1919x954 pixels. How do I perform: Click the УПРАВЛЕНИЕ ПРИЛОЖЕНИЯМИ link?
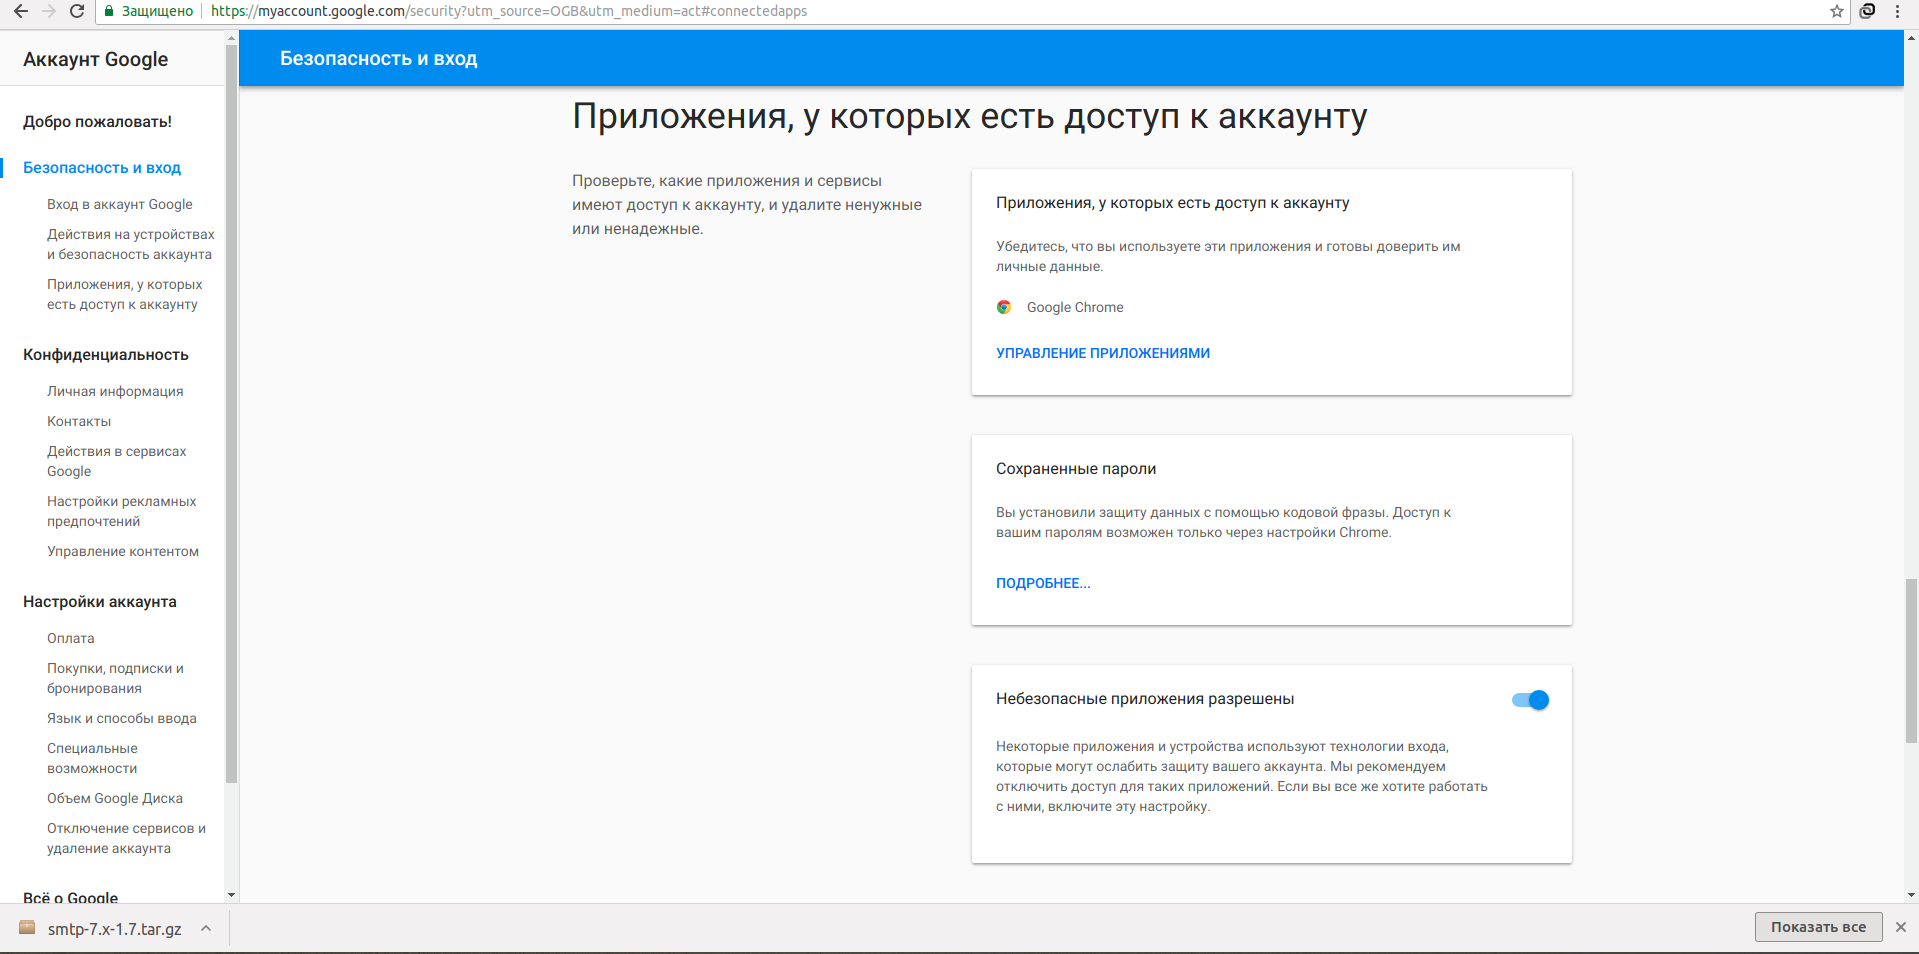click(x=1102, y=353)
